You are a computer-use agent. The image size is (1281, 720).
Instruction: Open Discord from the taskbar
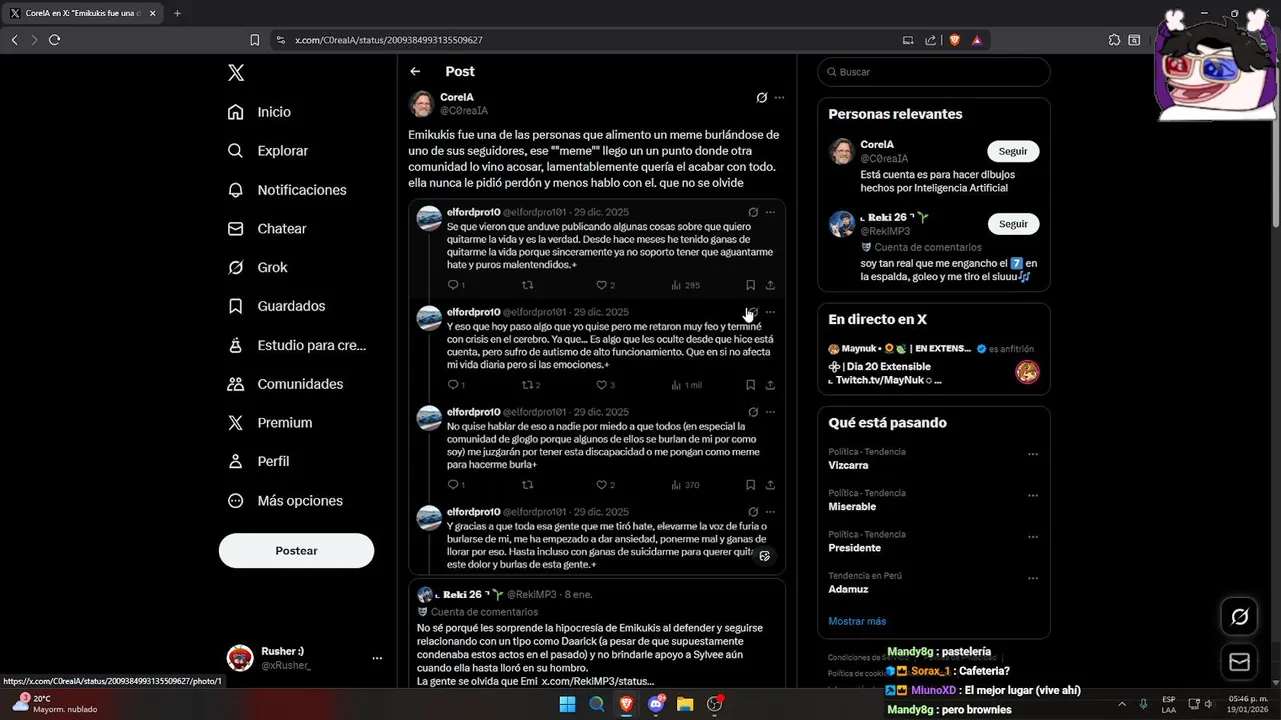click(656, 704)
